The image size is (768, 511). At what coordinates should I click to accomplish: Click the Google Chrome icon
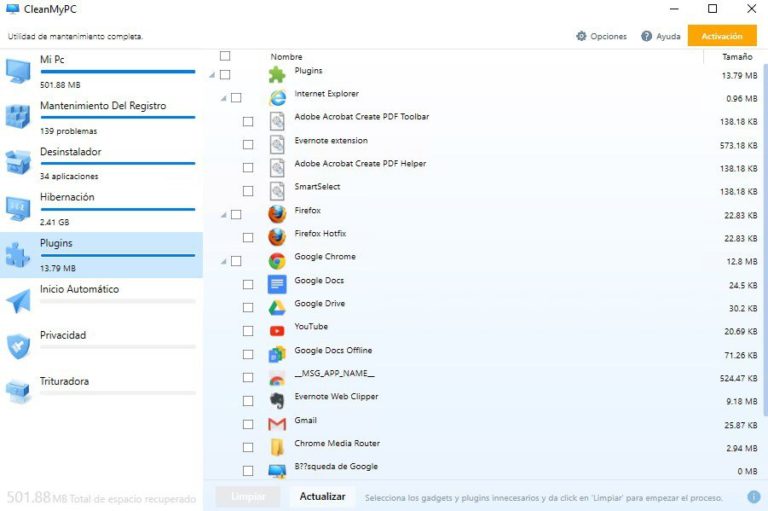coord(277,261)
